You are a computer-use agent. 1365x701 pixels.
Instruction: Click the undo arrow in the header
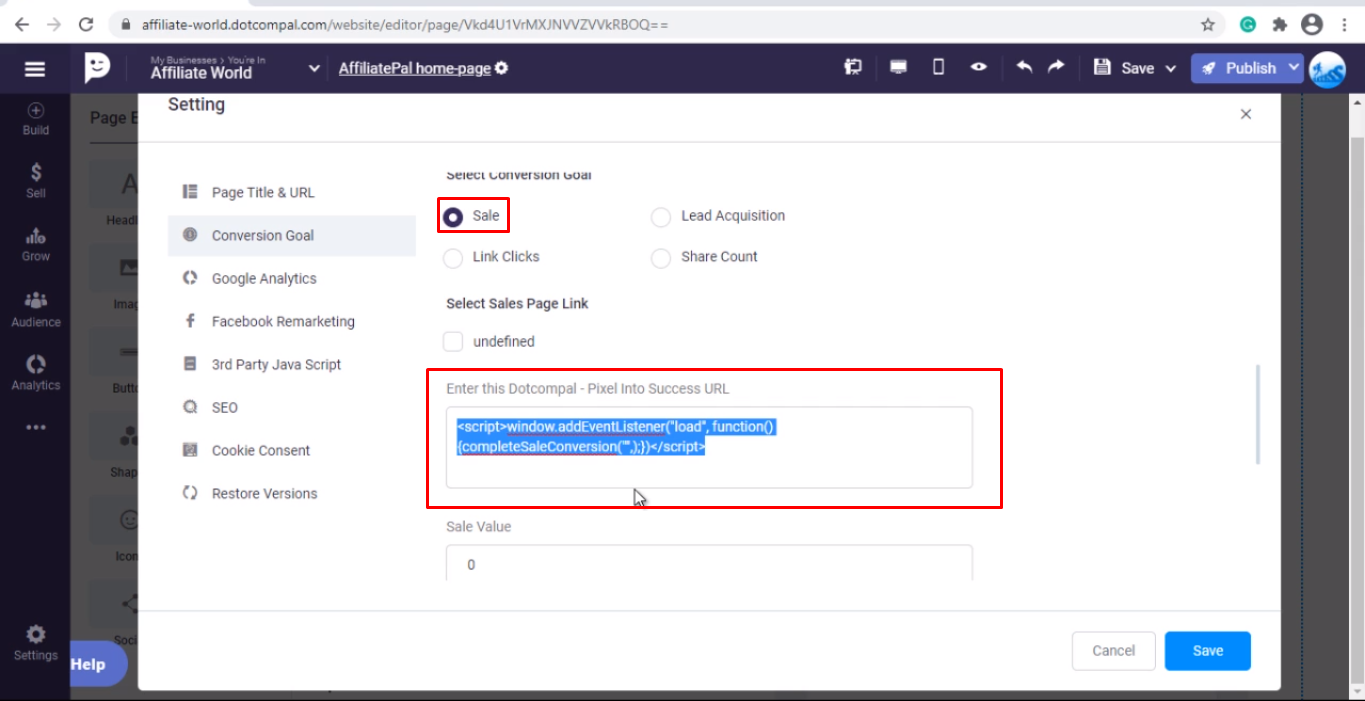(x=1024, y=67)
